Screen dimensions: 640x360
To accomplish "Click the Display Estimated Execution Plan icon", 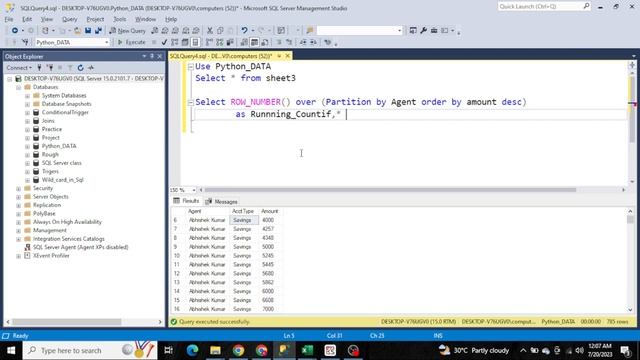I will pos(175,42).
